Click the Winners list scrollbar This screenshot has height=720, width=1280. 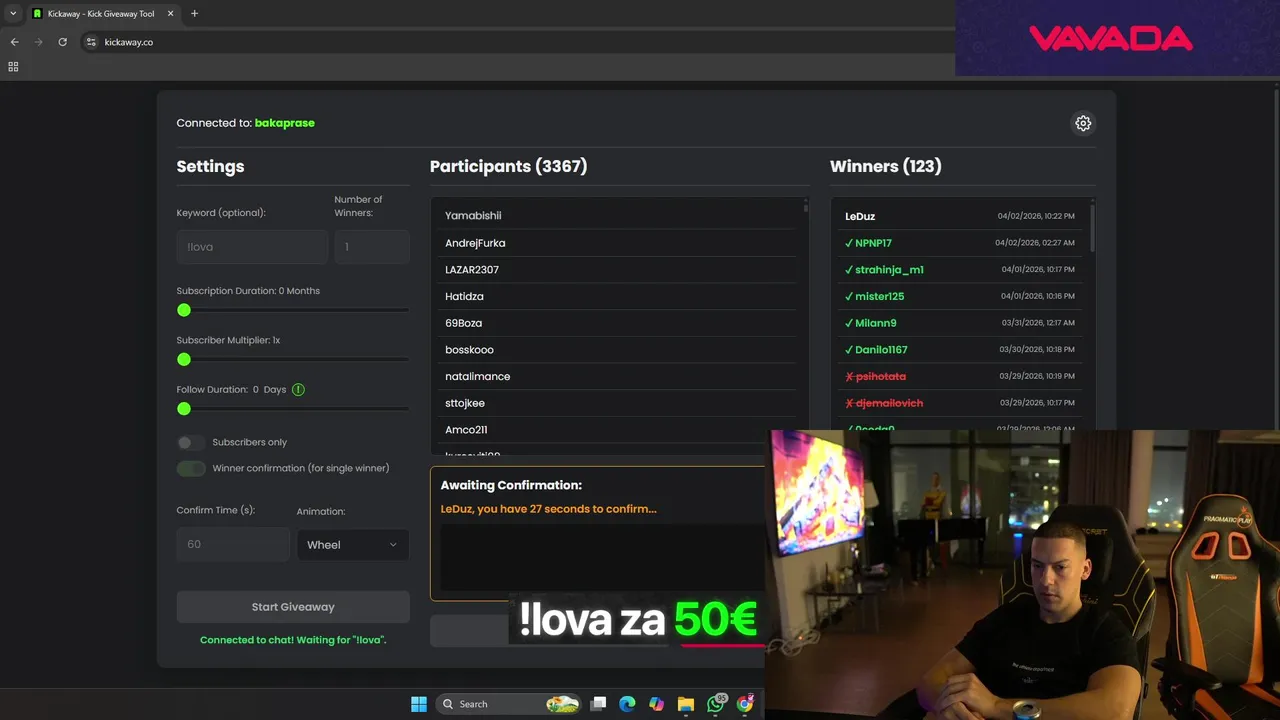[x=1092, y=228]
